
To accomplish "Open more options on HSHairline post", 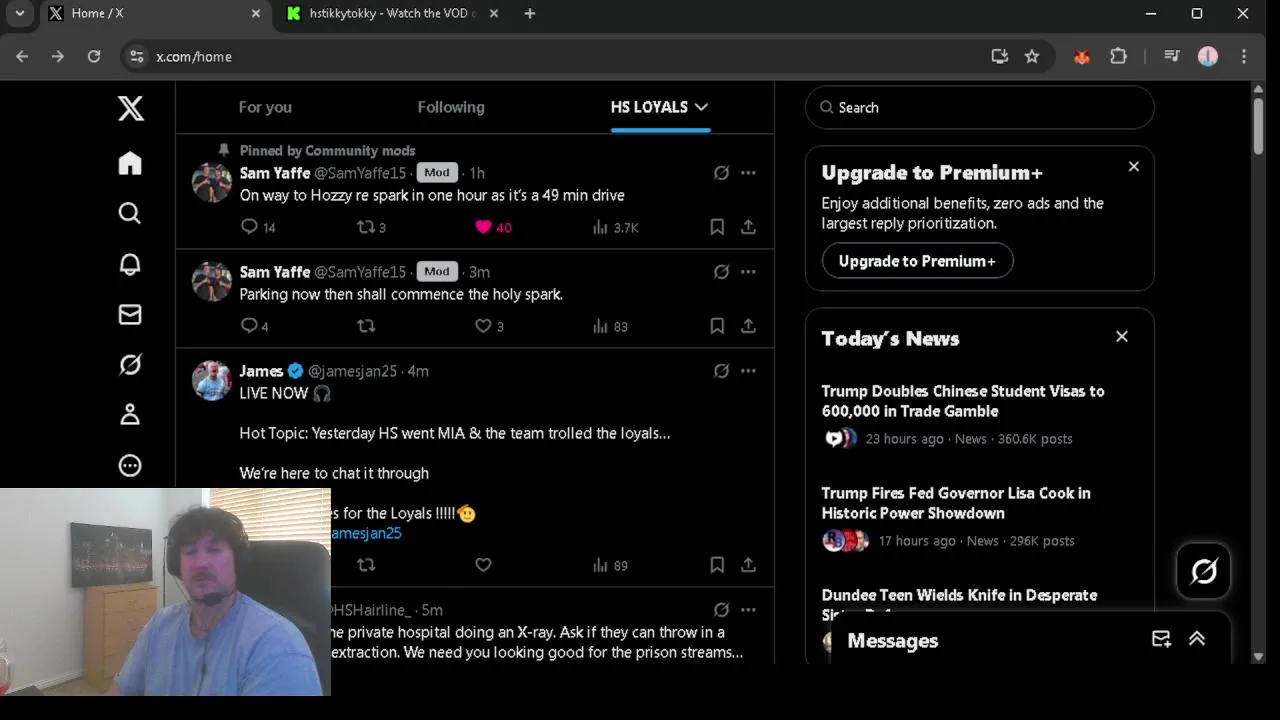I will click(x=748, y=610).
